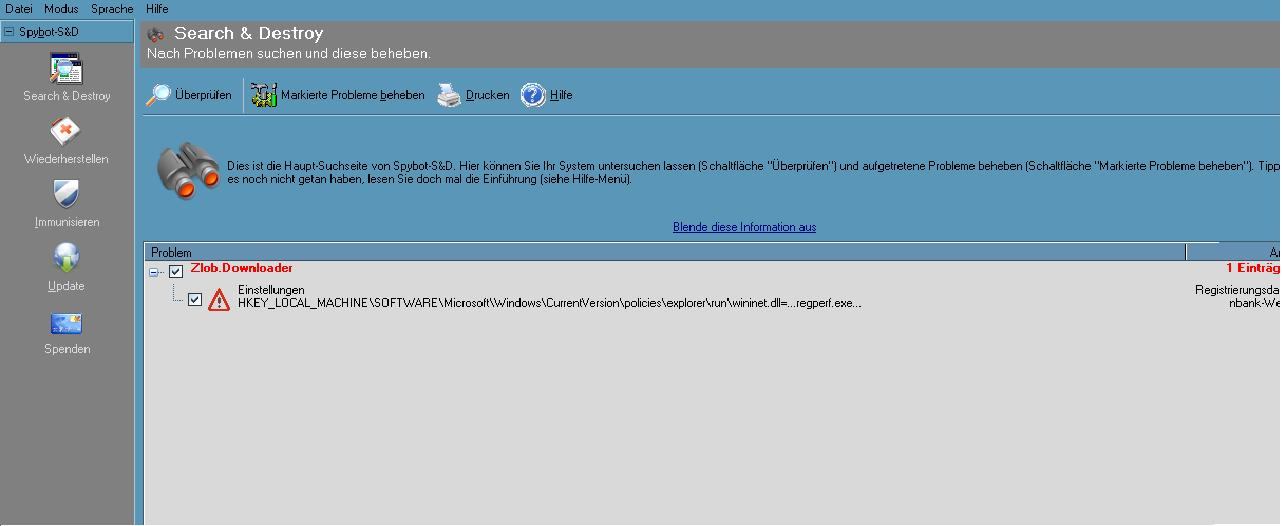Open the Modus menu
The image size is (1283, 526).
61,9
